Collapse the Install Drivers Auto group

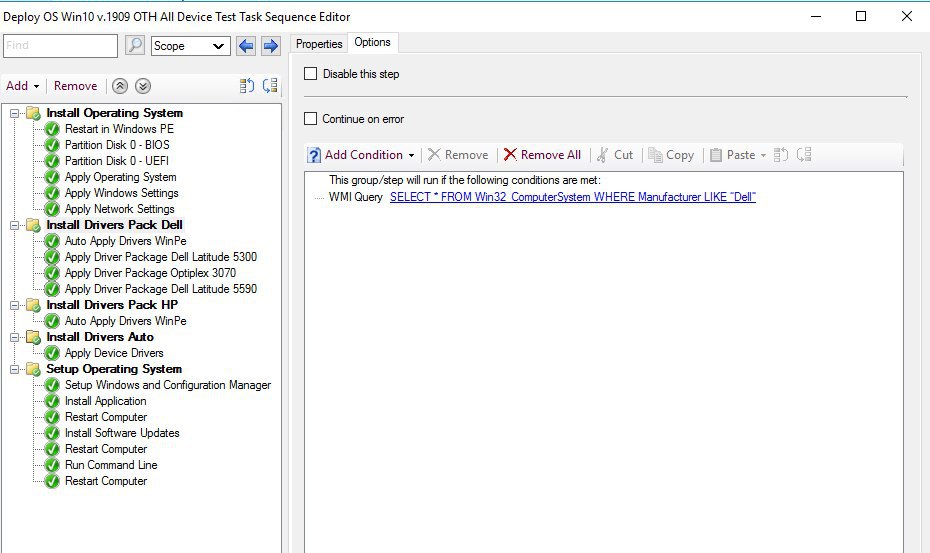(15, 337)
